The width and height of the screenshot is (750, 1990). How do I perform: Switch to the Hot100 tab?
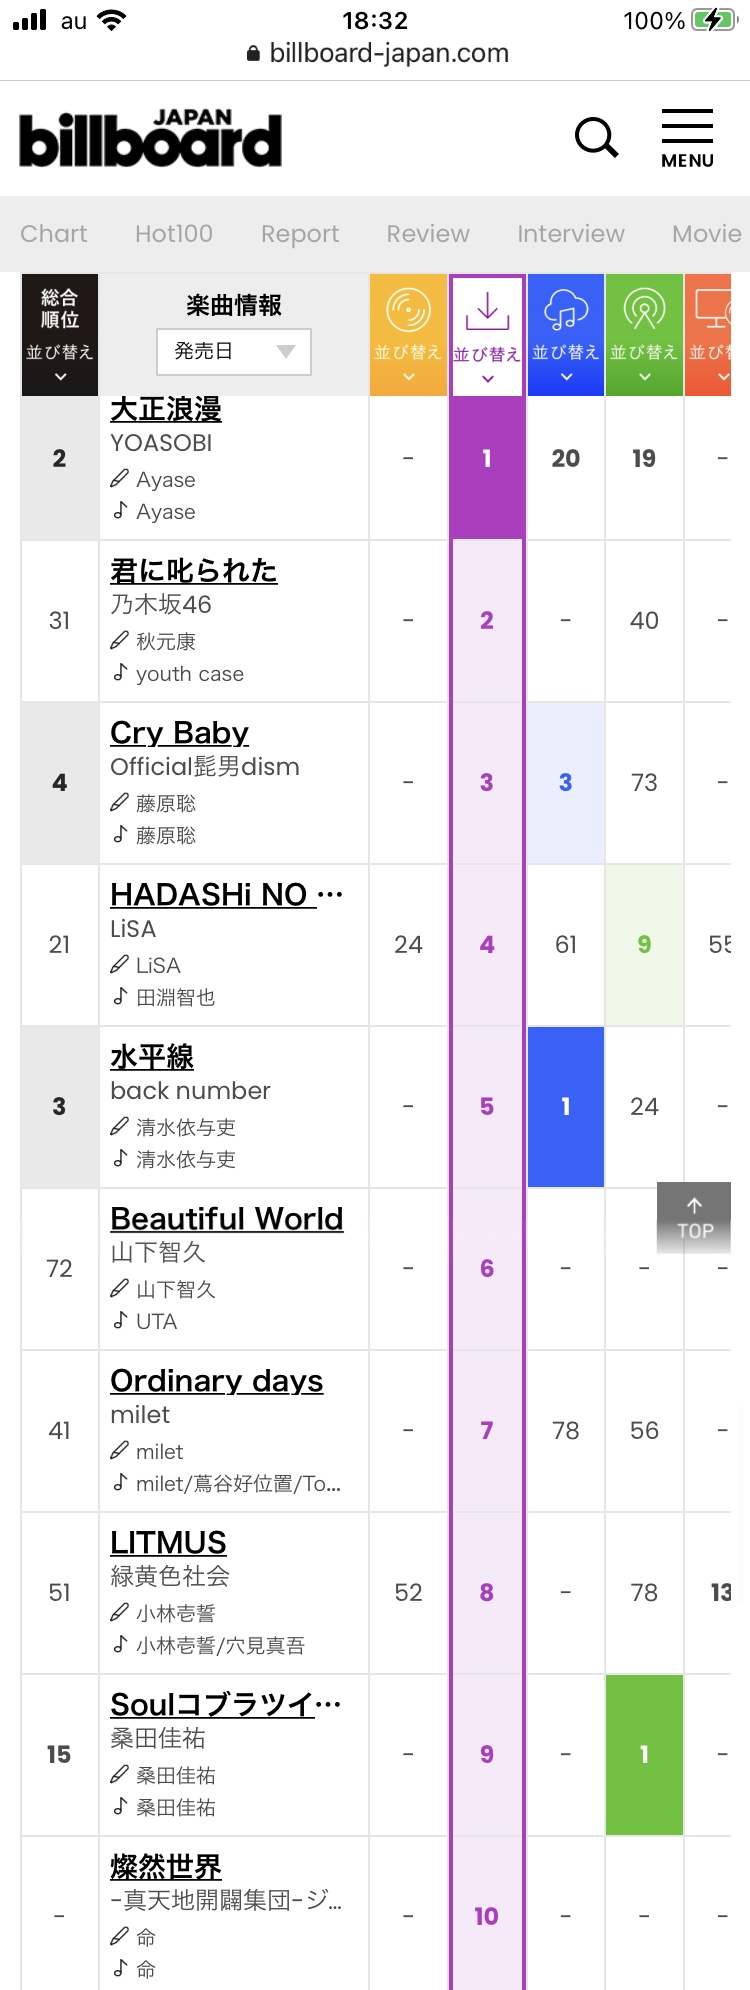[x=174, y=234]
